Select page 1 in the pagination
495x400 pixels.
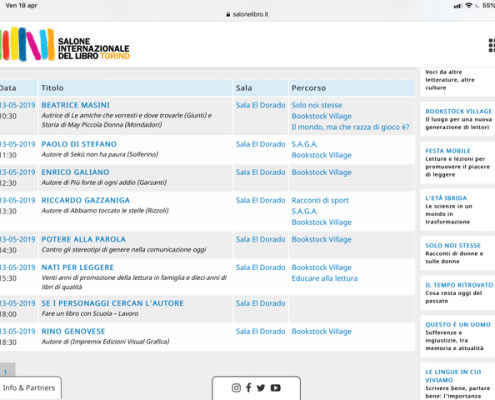tap(6, 372)
